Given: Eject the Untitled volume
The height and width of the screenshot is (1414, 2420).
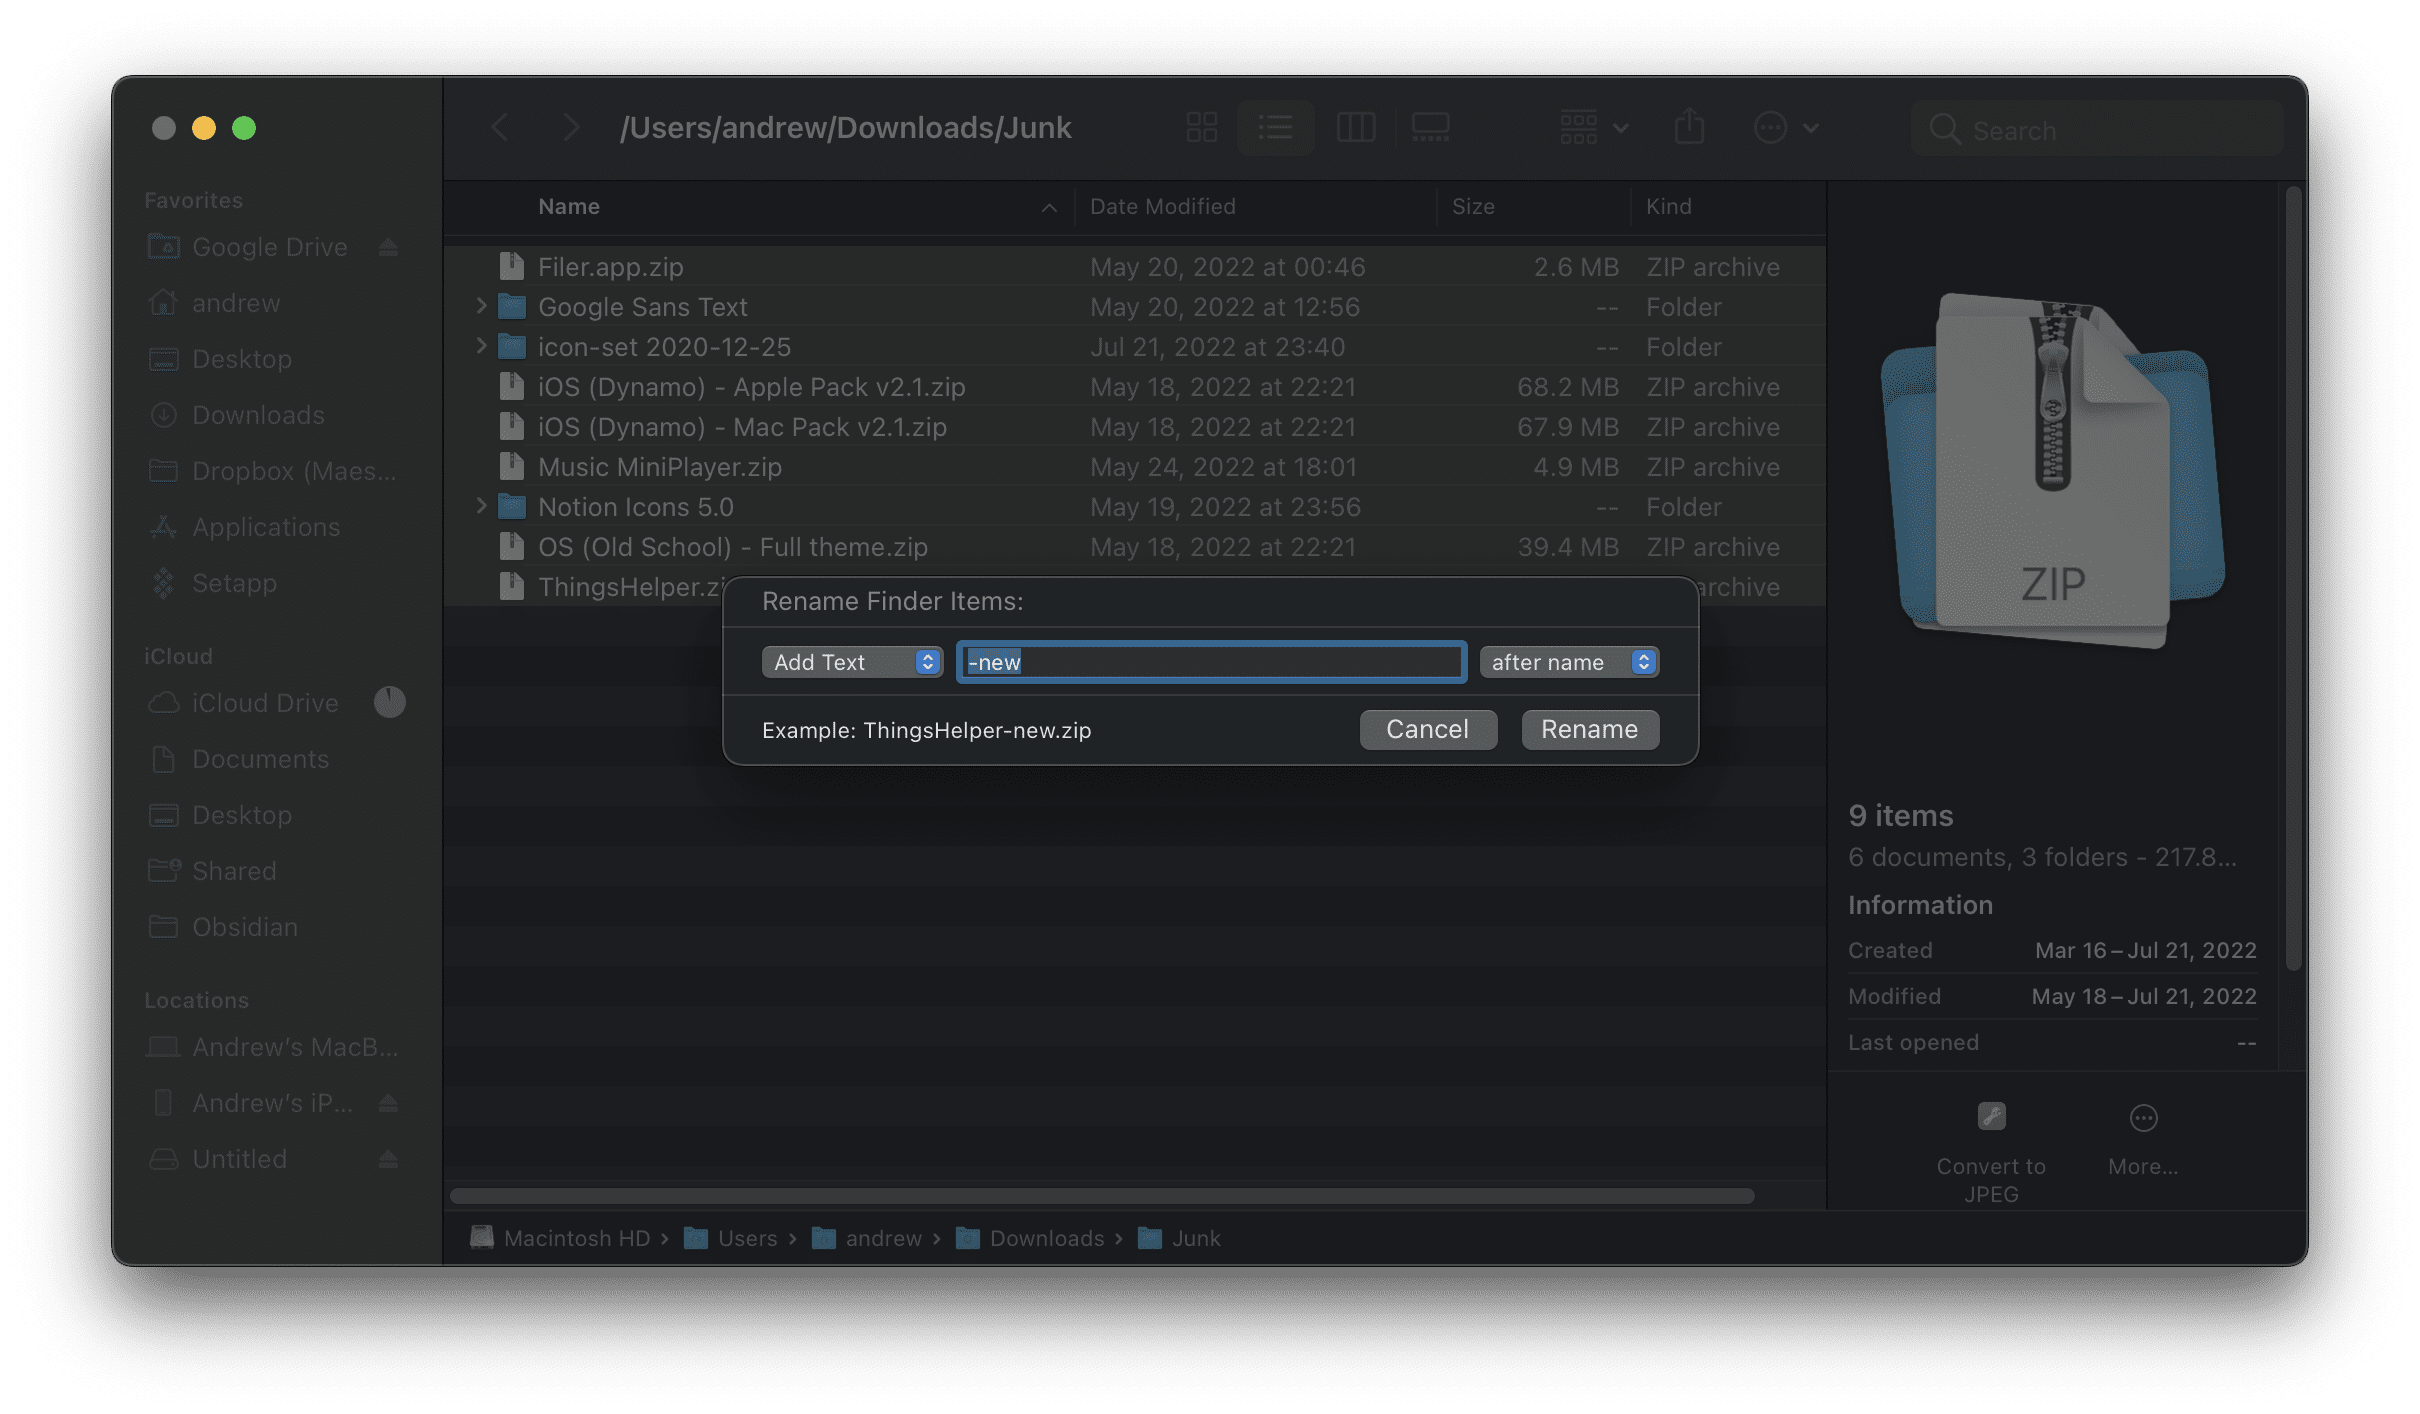Looking at the screenshot, I should [x=388, y=1159].
